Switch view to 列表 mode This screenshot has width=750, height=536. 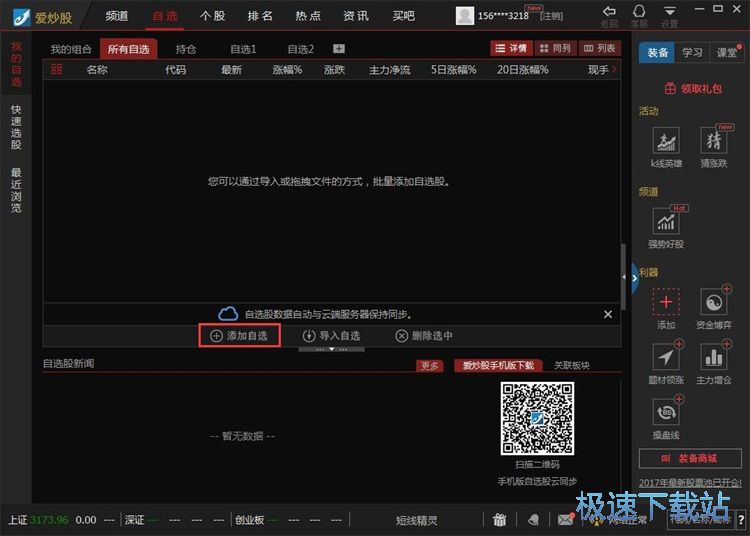tap(599, 48)
